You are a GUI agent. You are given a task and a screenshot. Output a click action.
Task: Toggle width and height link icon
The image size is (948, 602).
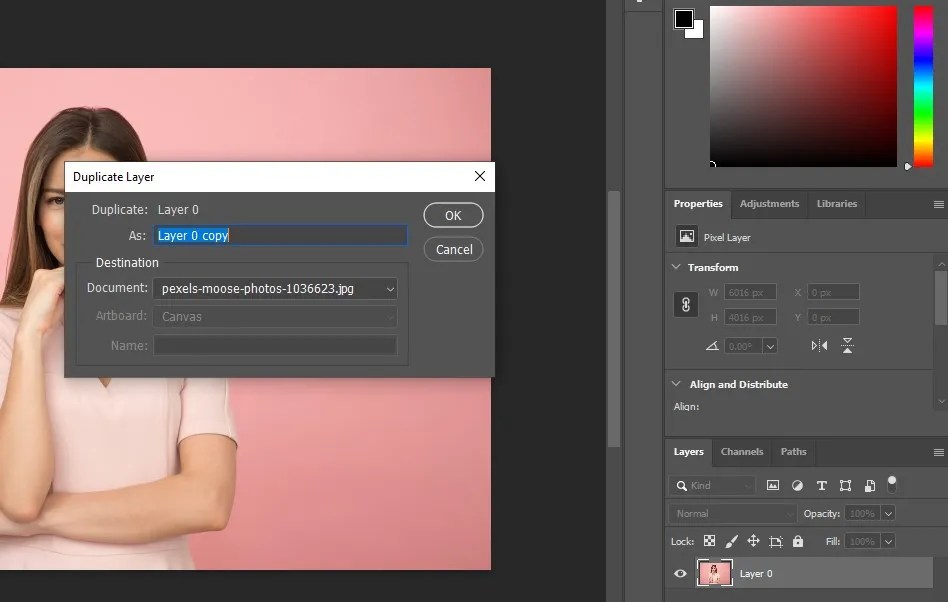tap(686, 304)
